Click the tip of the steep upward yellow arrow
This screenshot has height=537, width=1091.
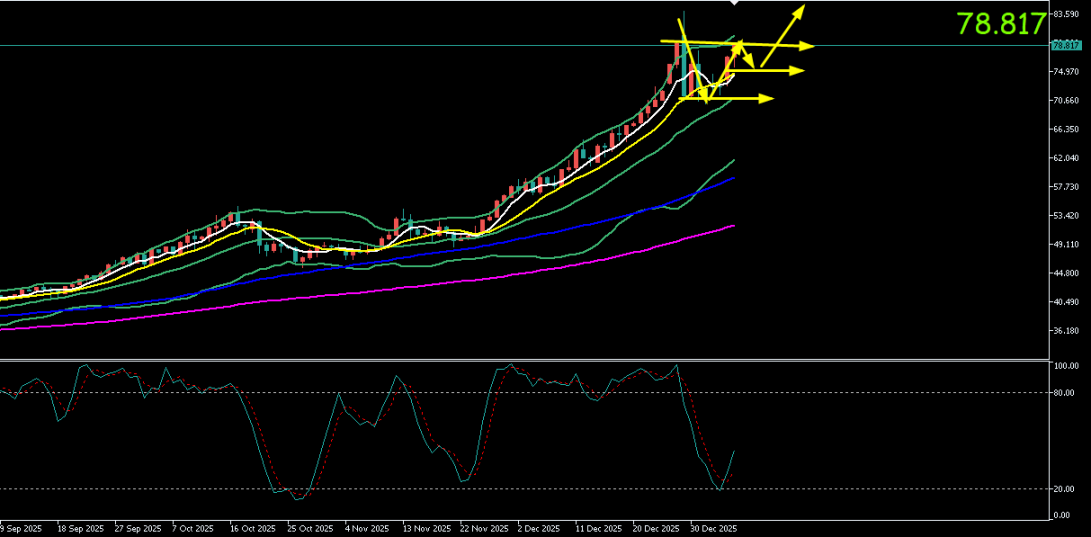click(x=802, y=8)
